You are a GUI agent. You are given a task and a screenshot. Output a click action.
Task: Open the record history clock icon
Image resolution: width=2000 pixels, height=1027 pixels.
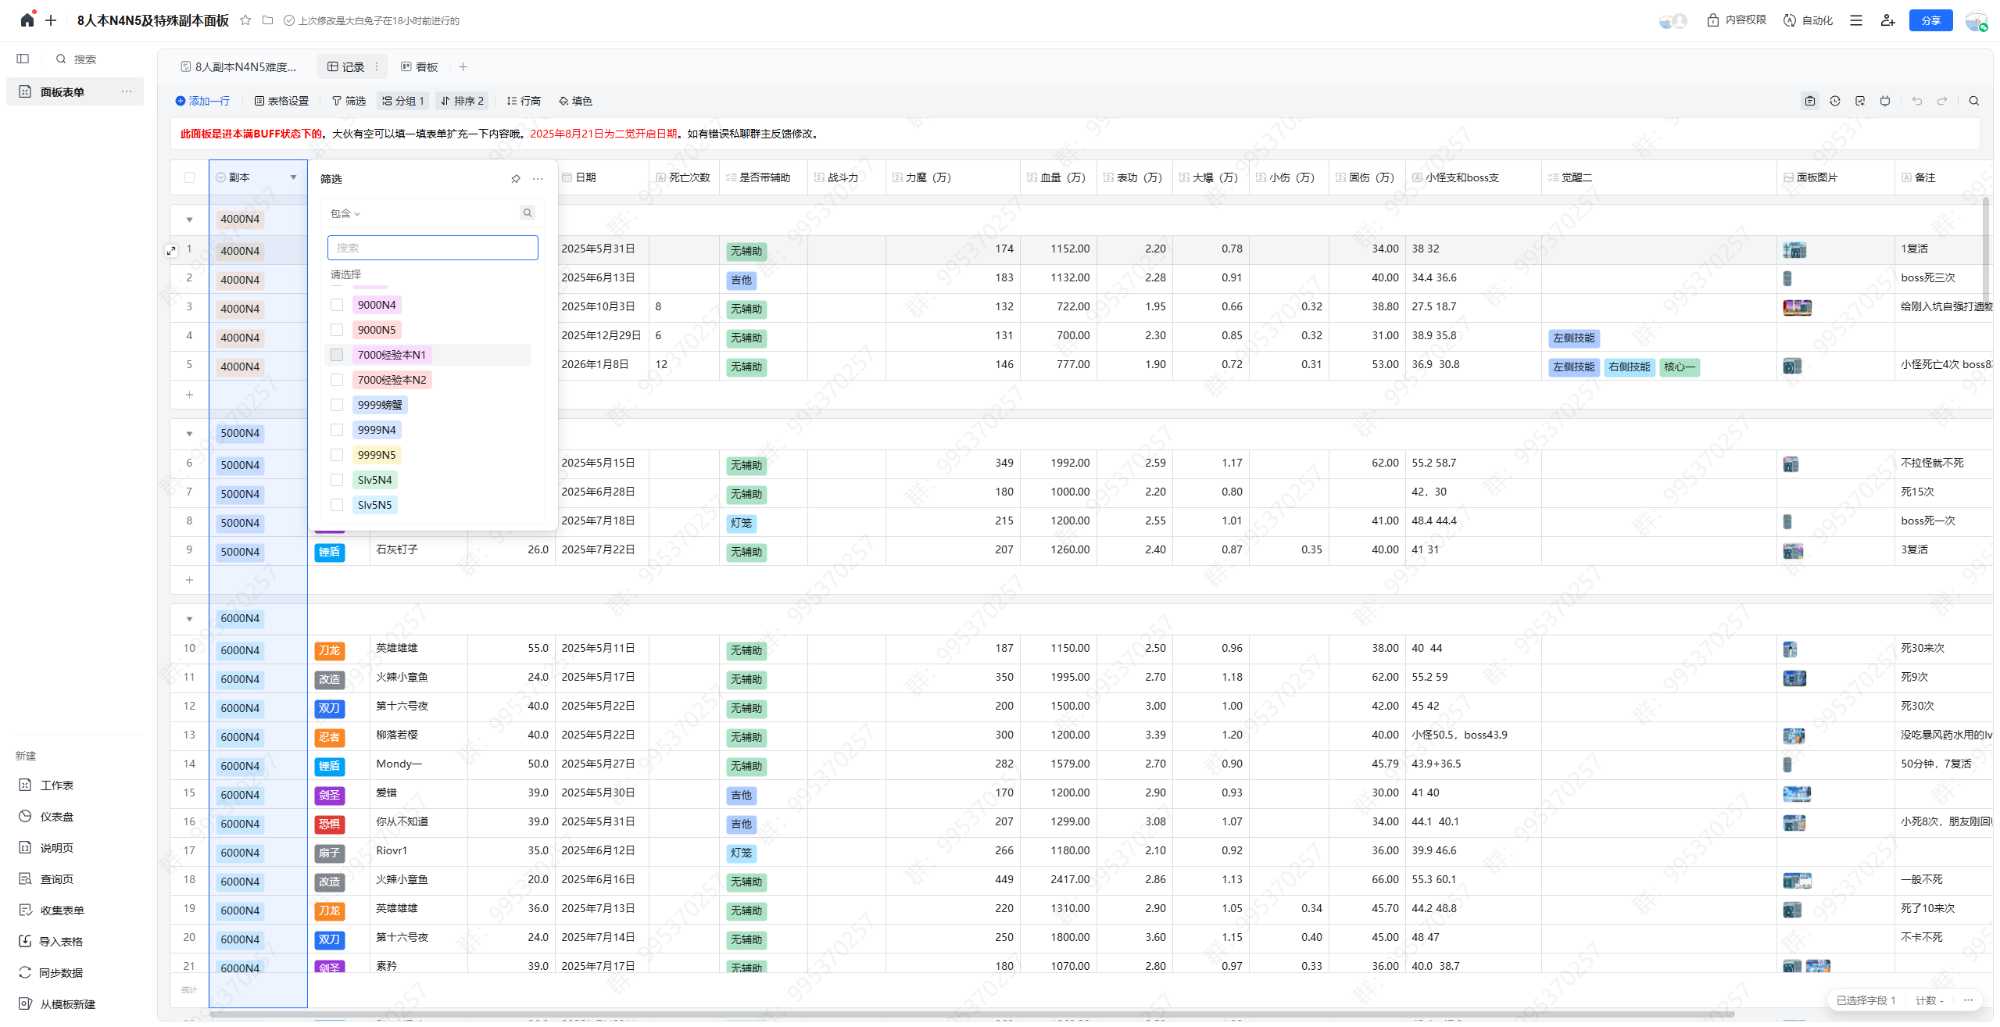pyautogui.click(x=1835, y=101)
